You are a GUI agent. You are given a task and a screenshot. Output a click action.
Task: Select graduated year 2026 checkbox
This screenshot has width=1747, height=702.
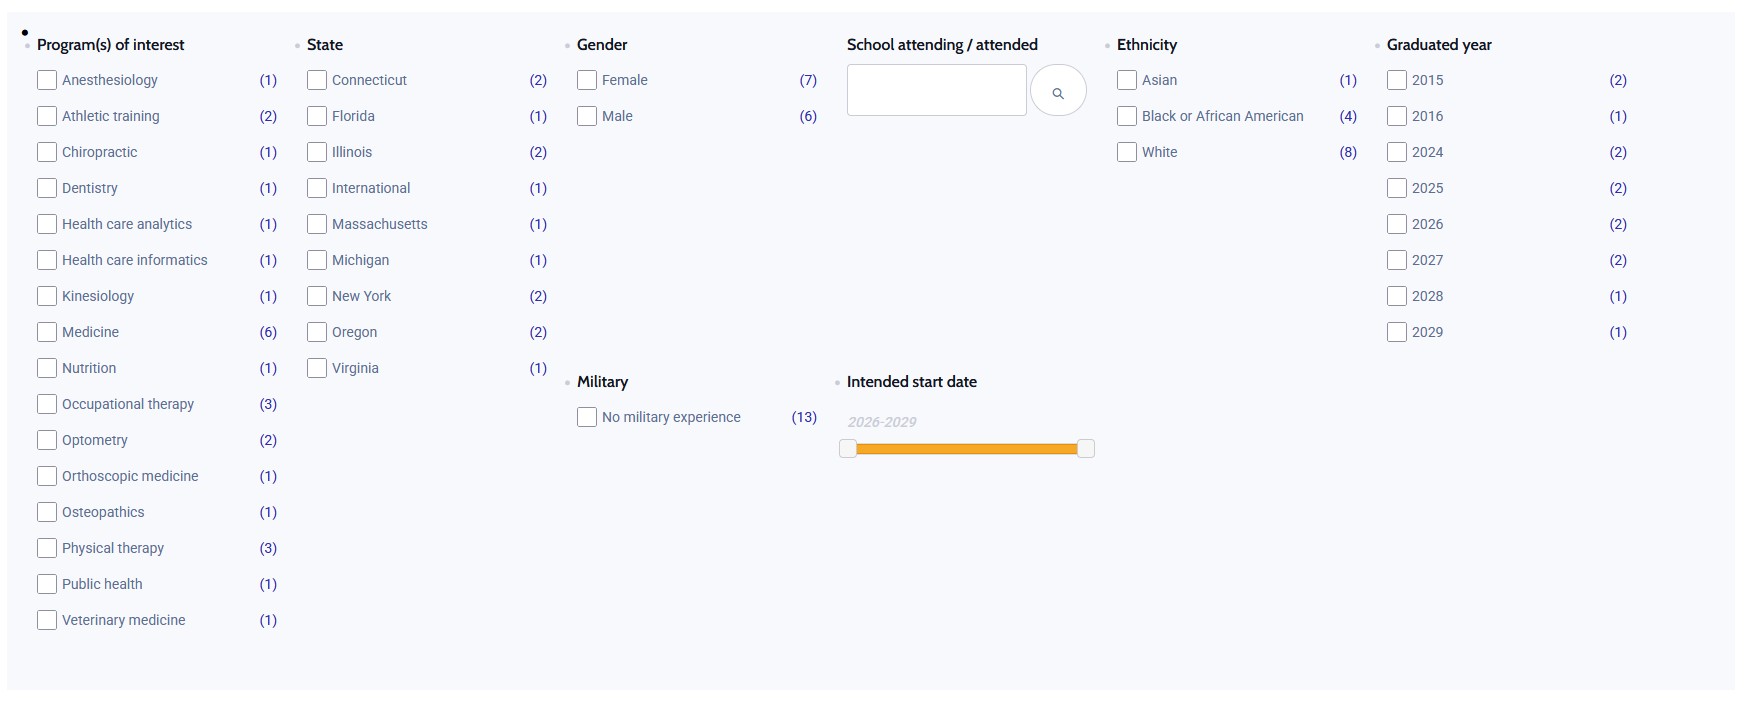[1397, 224]
